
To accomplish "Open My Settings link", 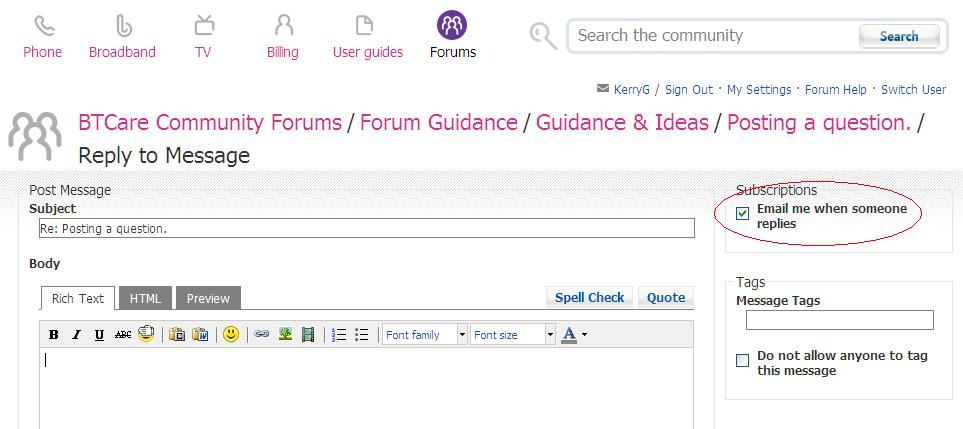I will click(x=759, y=90).
